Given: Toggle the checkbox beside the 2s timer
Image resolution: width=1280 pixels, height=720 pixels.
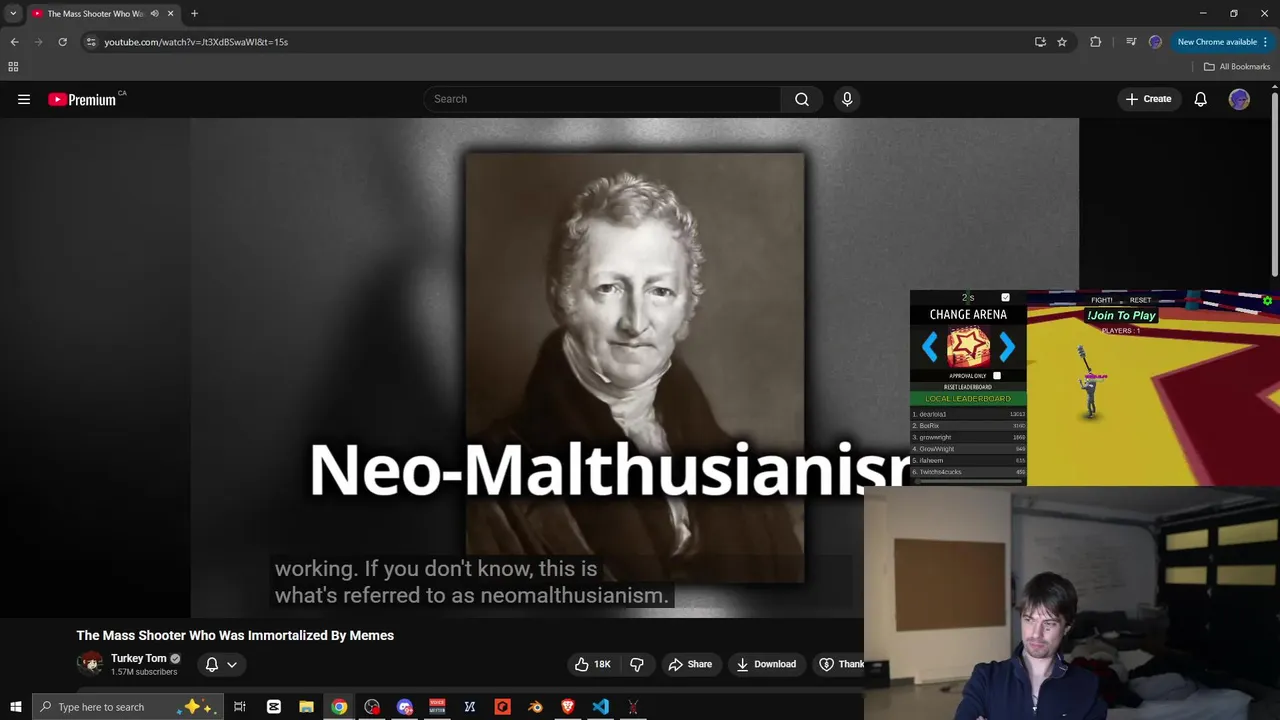Looking at the screenshot, I should [1006, 297].
